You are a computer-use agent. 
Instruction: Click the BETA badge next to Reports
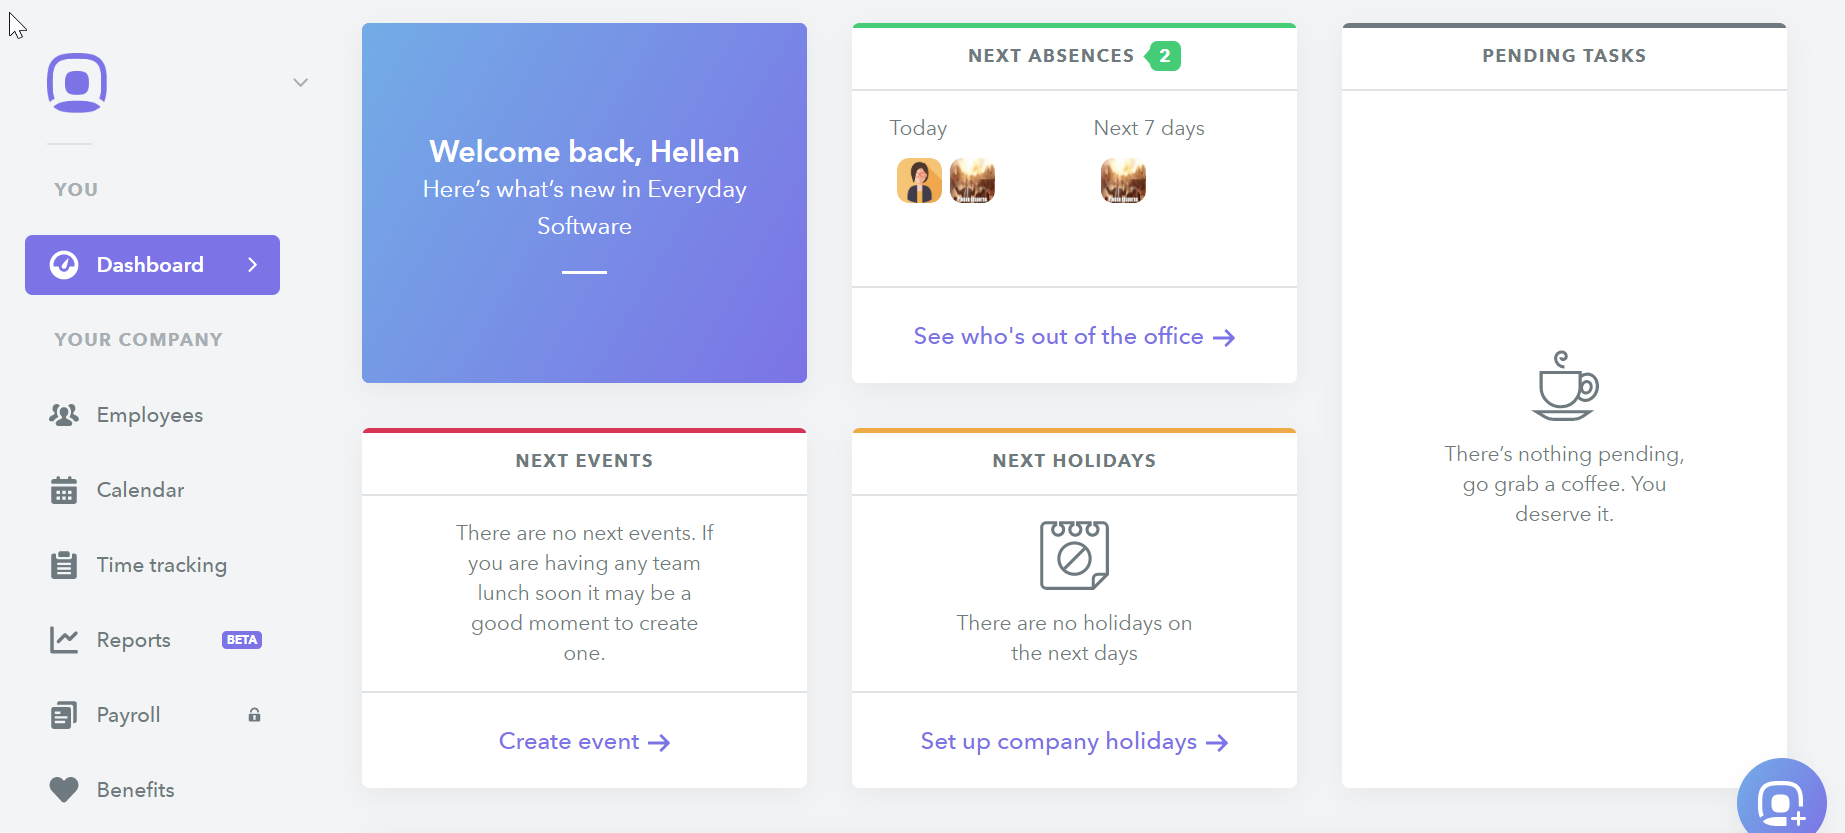[x=242, y=640]
